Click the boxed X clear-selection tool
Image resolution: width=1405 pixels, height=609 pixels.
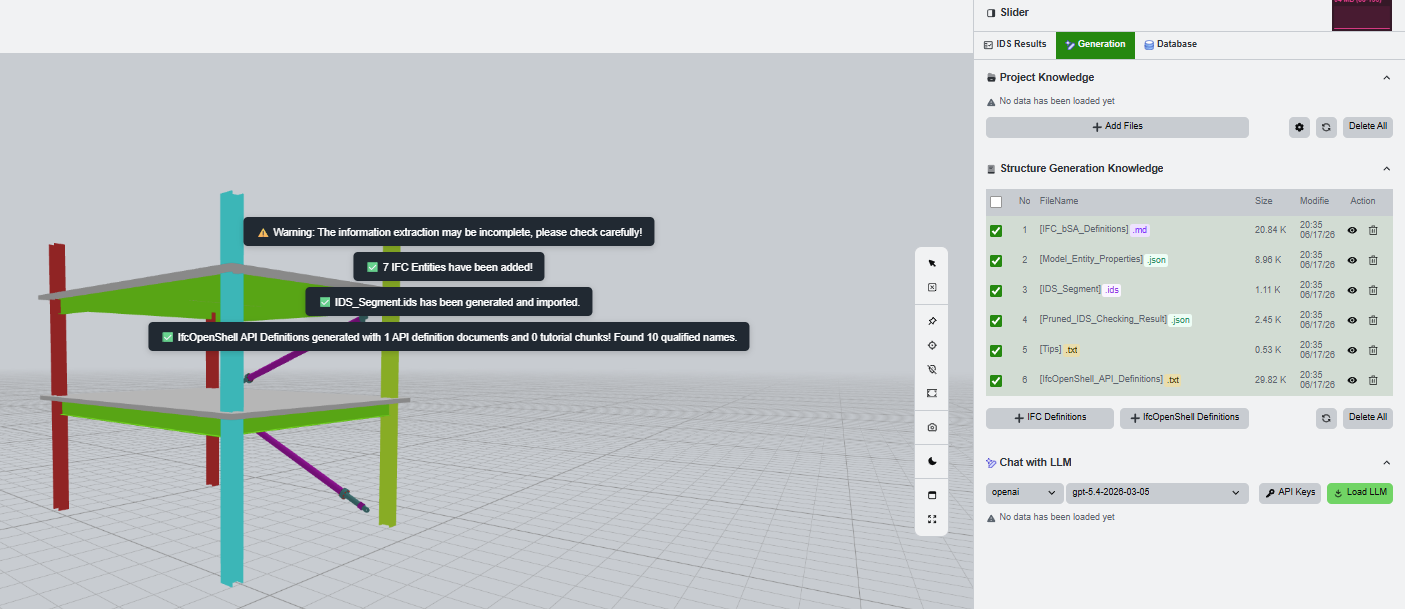(932, 287)
